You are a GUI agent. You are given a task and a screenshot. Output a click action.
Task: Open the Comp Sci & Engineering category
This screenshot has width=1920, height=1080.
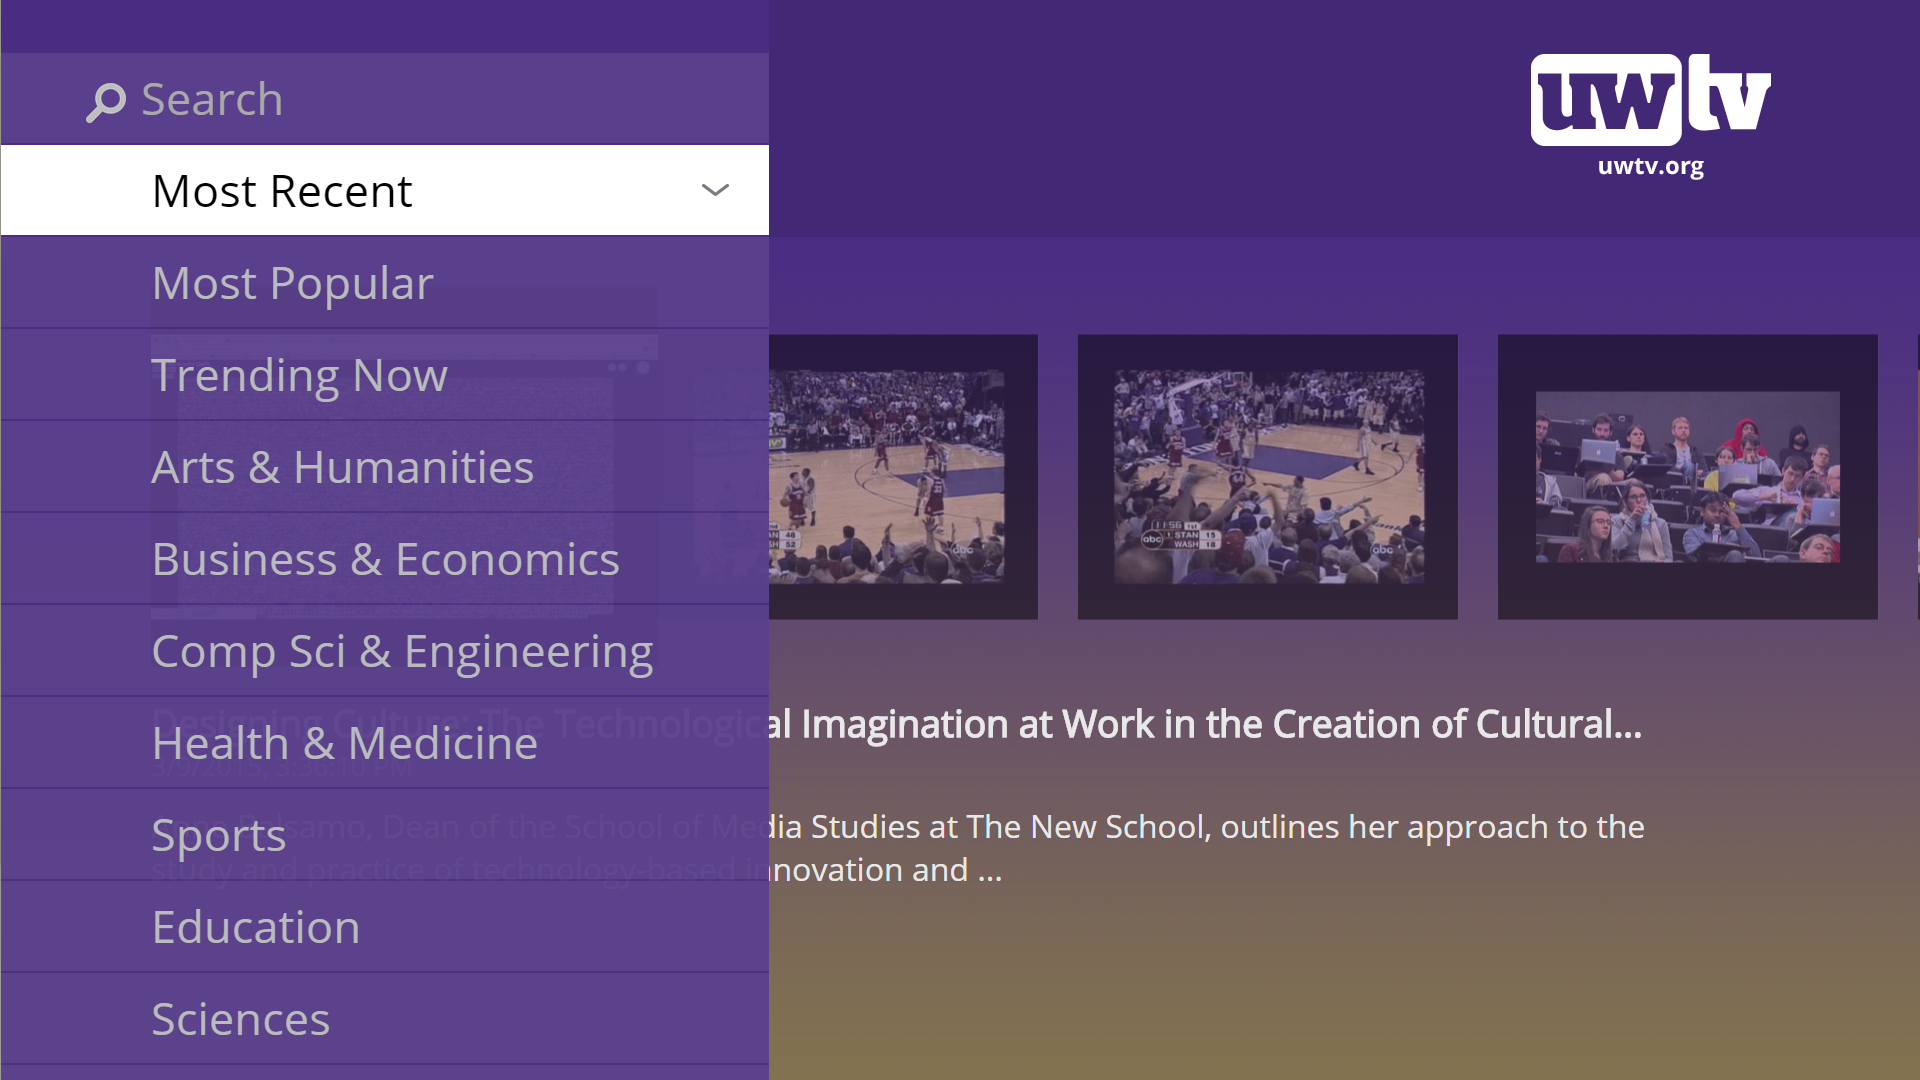402,650
